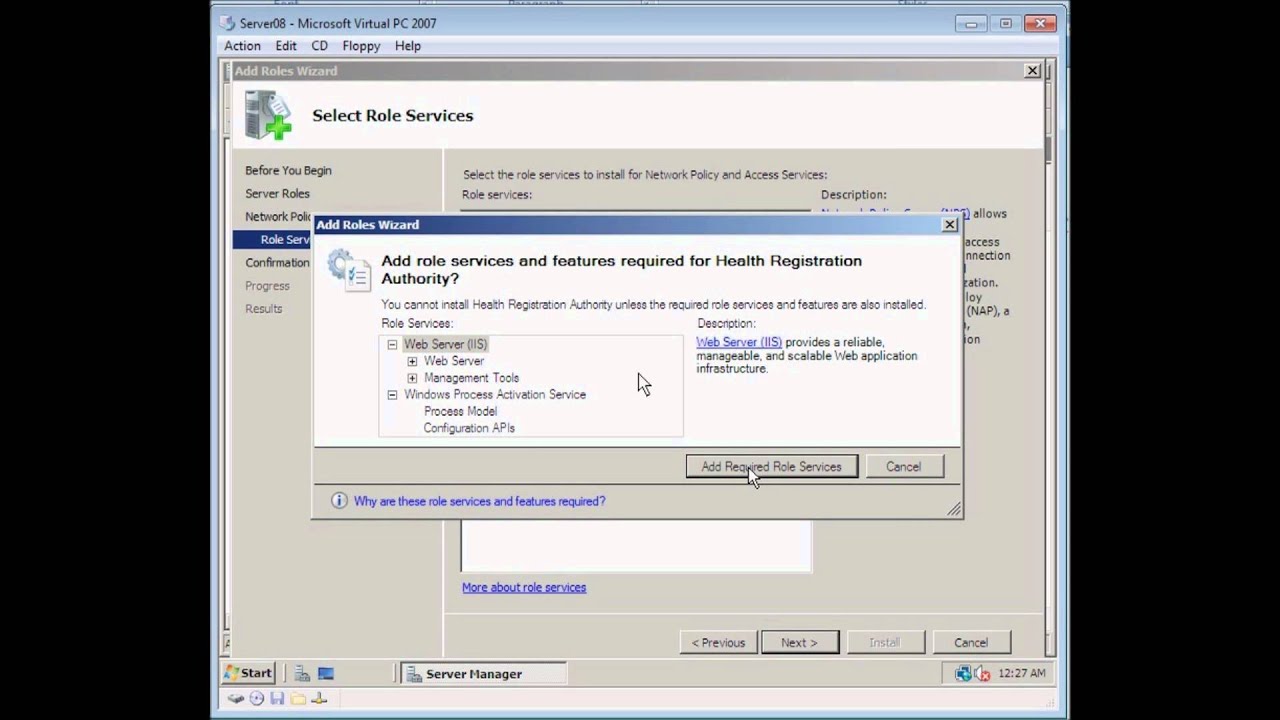The width and height of the screenshot is (1280, 720).
Task: Expand the Web Server subnode
Action: coord(412,361)
